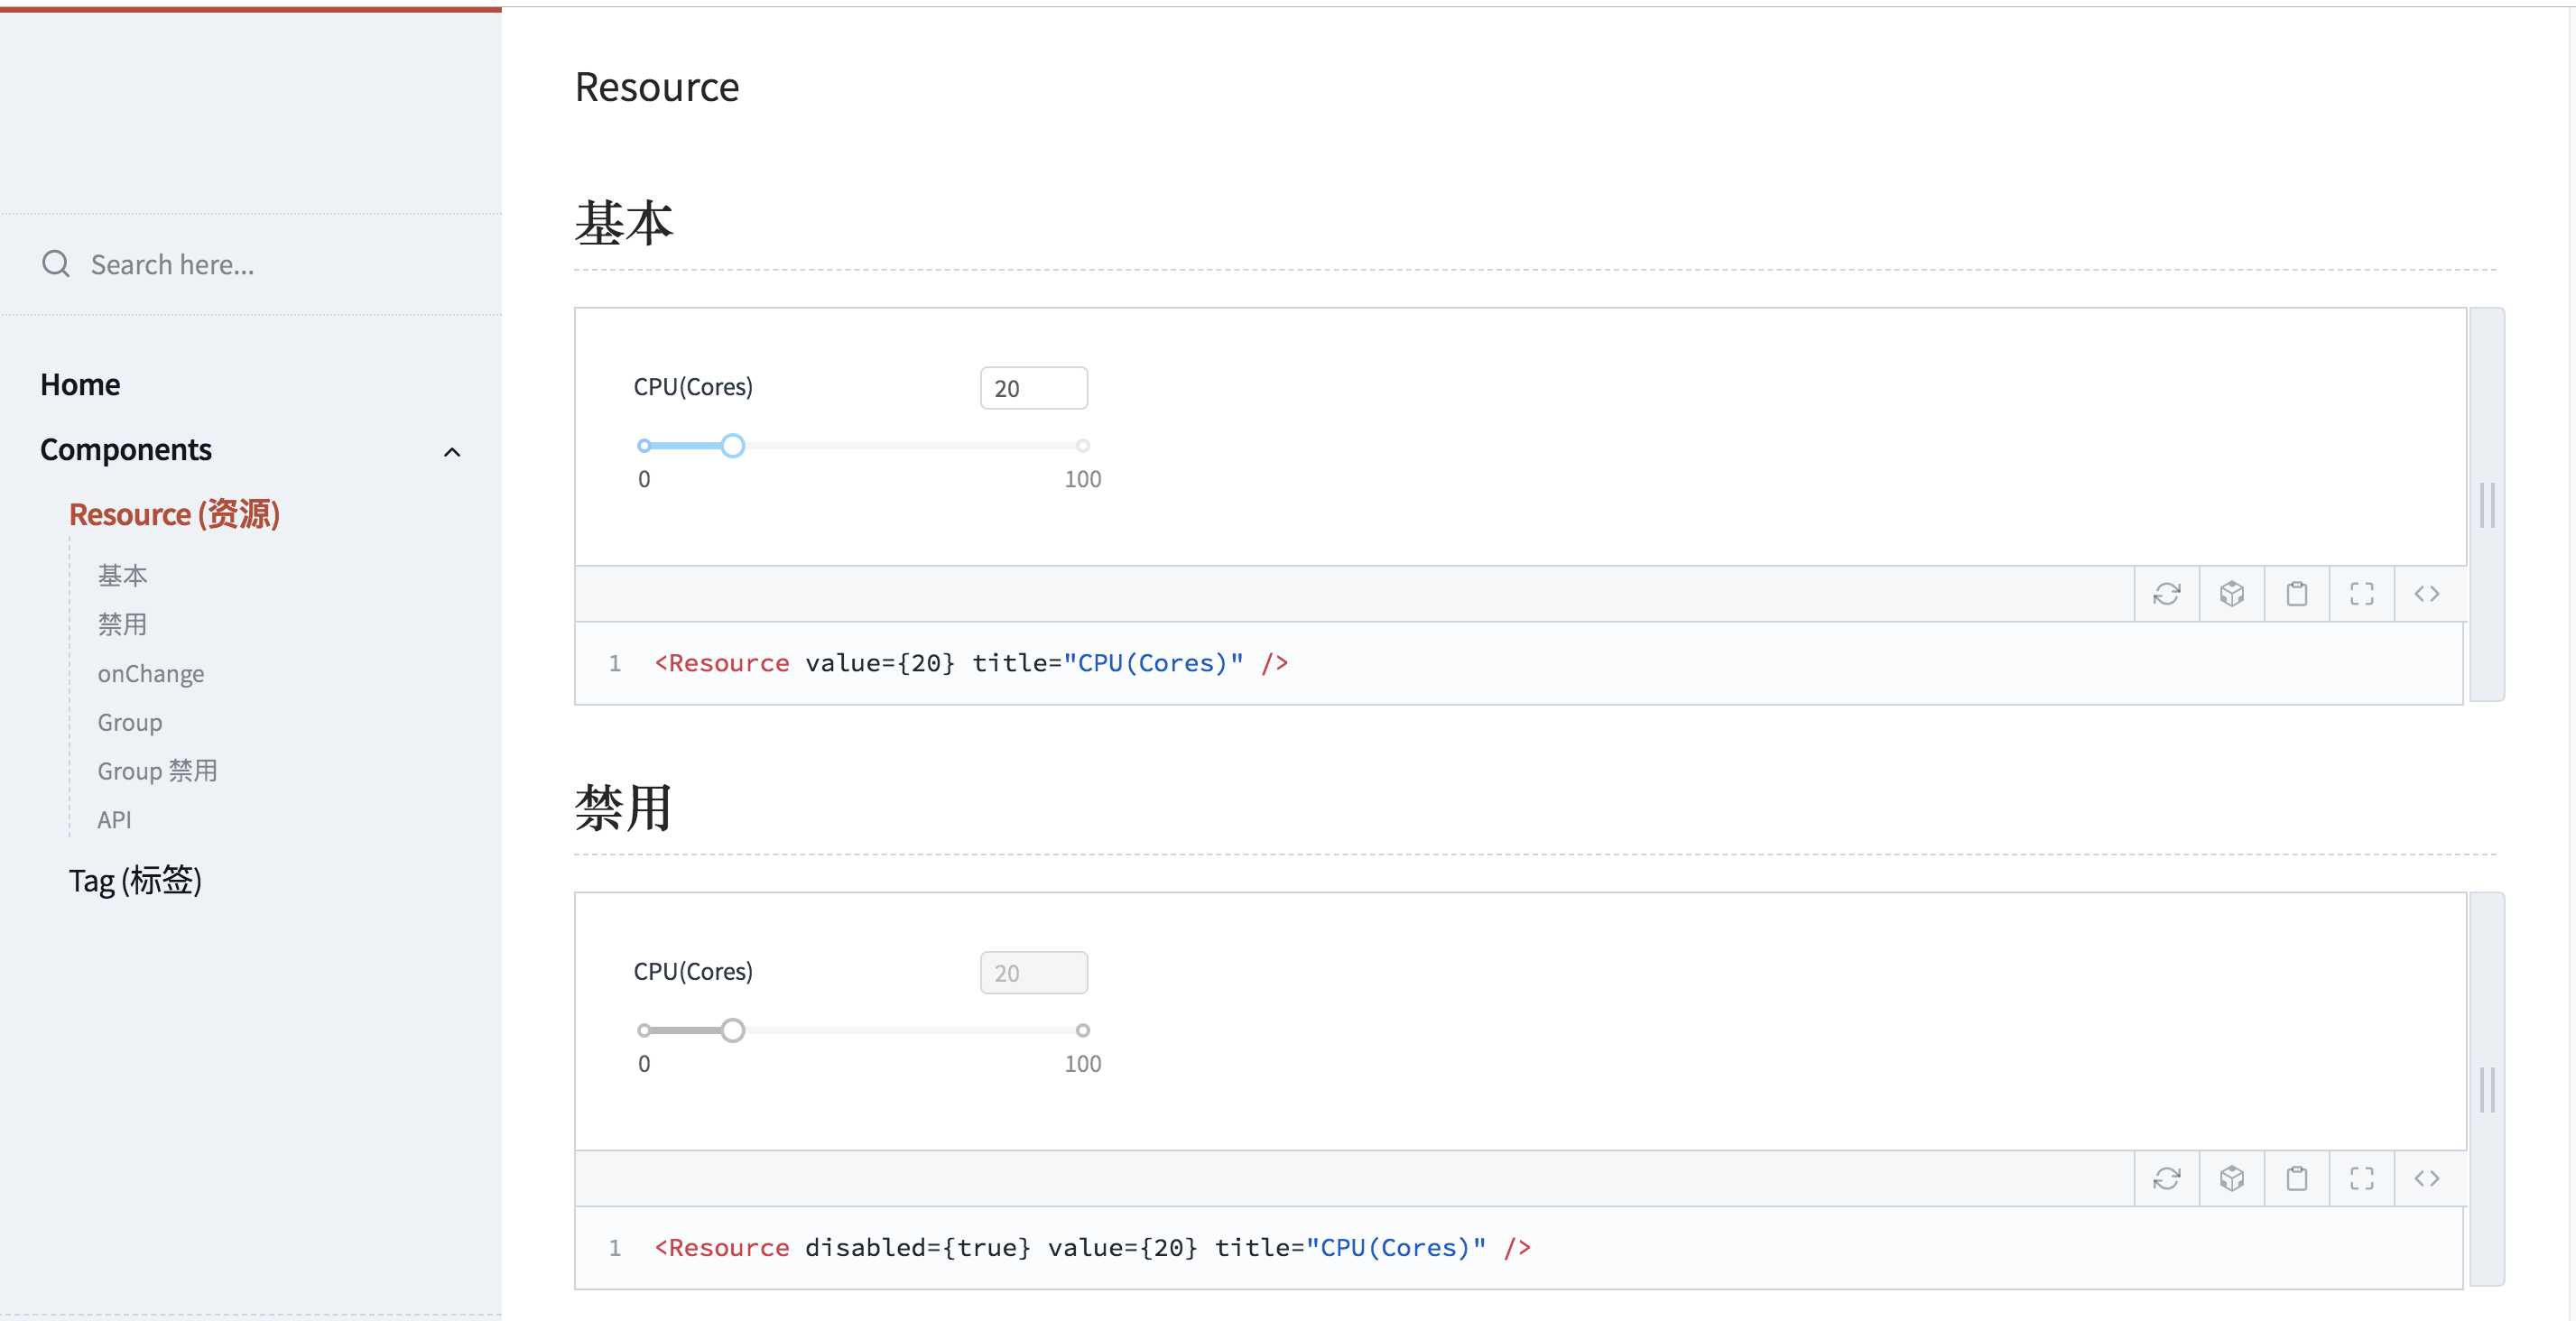This screenshot has height=1321, width=2576.
Task: Toggle code view for the 禁用 demo
Action: (2427, 1179)
